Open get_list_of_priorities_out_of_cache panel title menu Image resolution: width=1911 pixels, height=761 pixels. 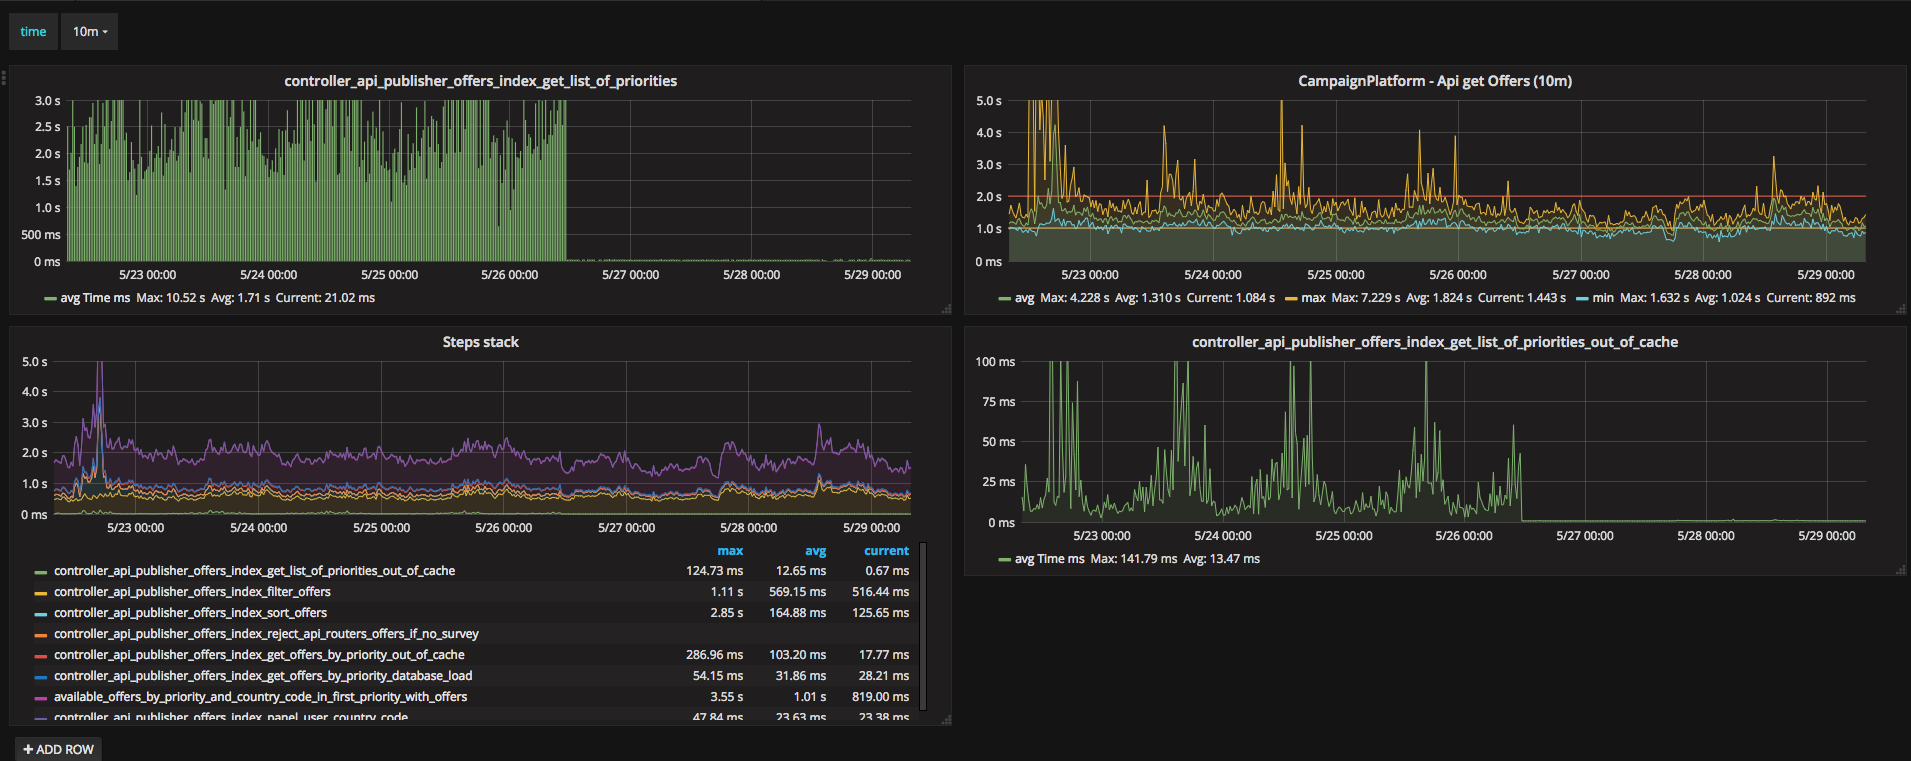pos(1435,342)
